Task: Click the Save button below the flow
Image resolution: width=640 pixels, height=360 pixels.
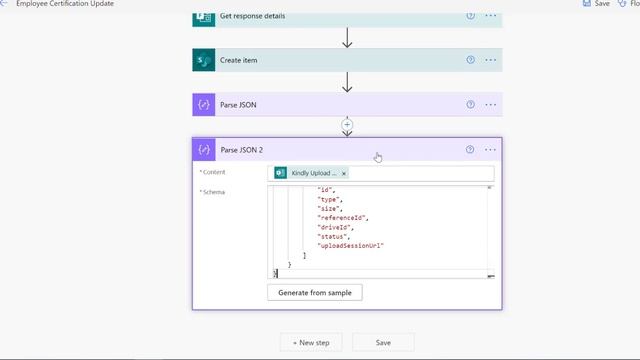Action: (x=383, y=343)
